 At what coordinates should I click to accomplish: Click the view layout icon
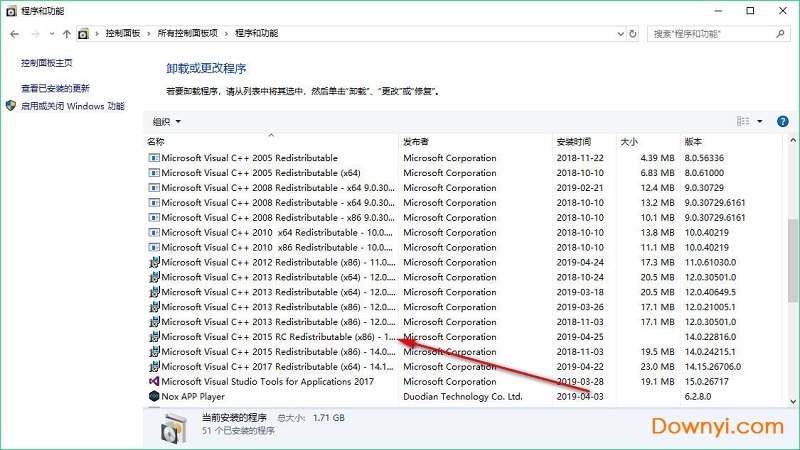[x=743, y=121]
